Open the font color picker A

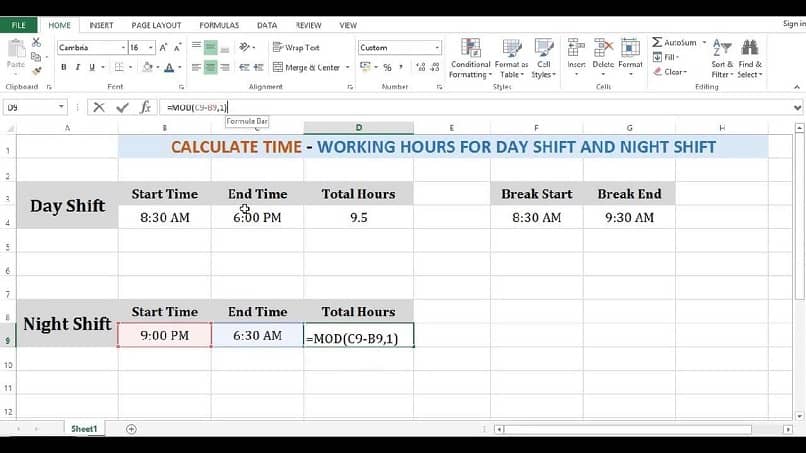[x=169, y=67]
